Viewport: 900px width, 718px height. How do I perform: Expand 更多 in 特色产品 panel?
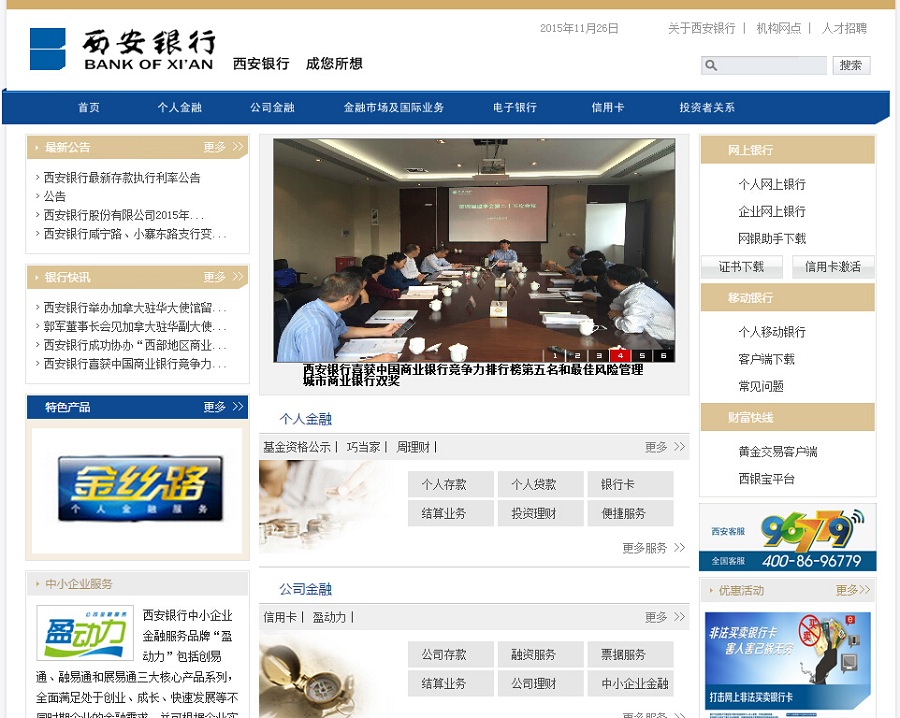coord(223,407)
